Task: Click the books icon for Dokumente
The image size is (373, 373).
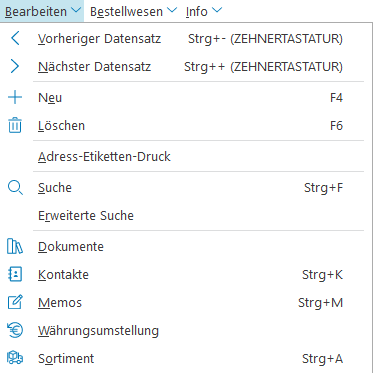Action: [15, 247]
